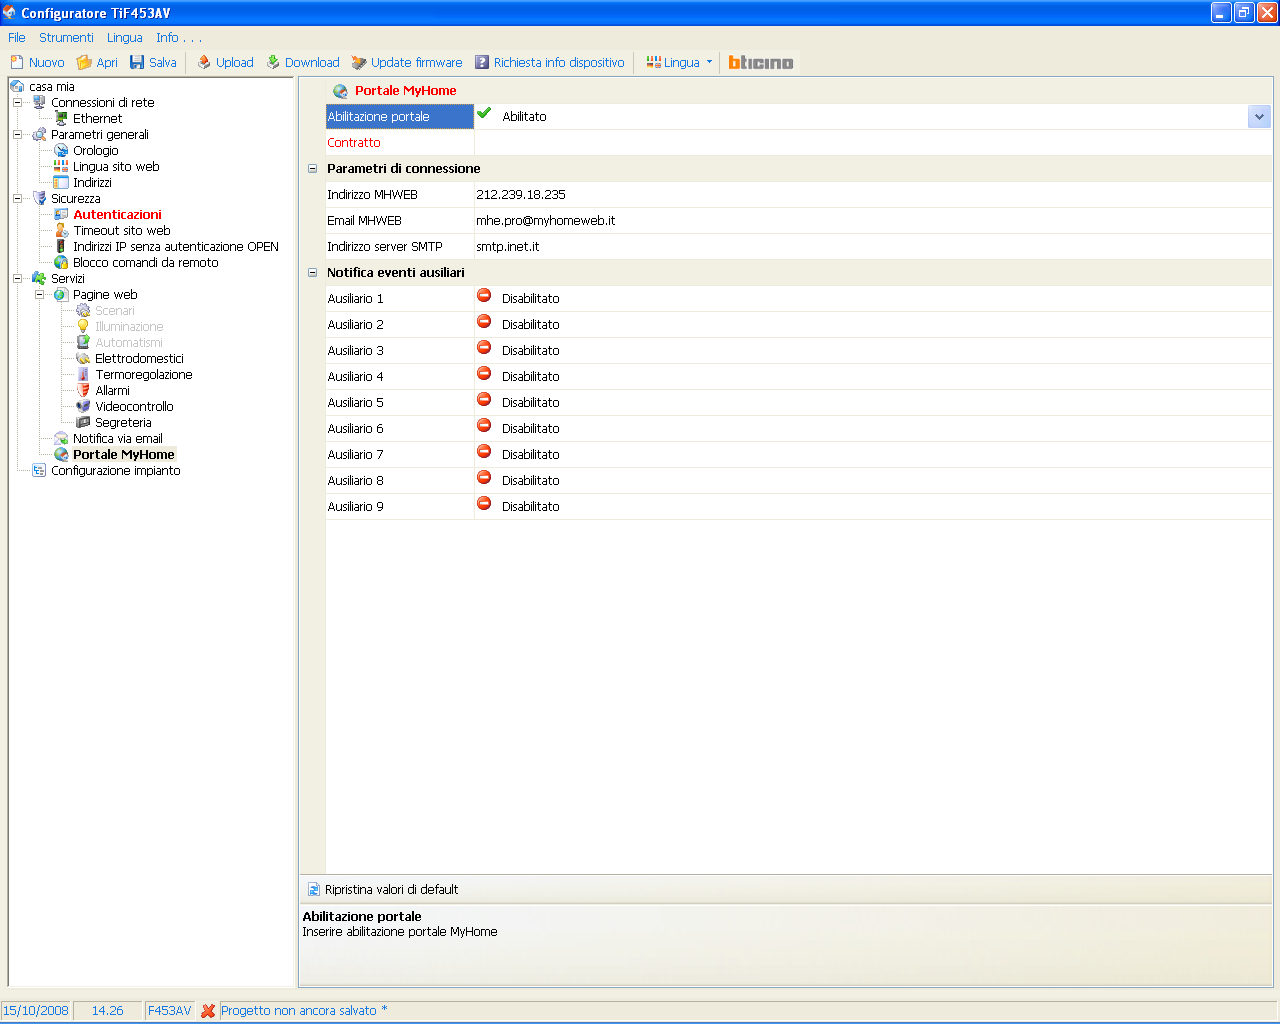Click the Upload toolbar icon
The image size is (1280, 1024).
[x=204, y=62]
